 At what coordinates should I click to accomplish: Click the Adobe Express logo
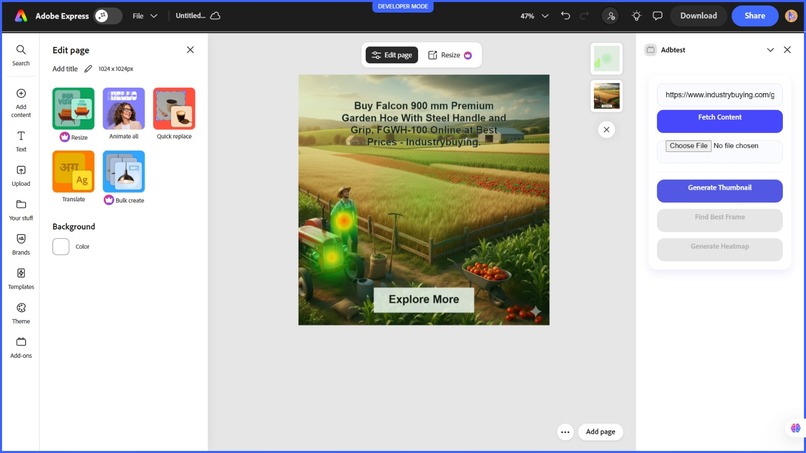click(x=21, y=16)
